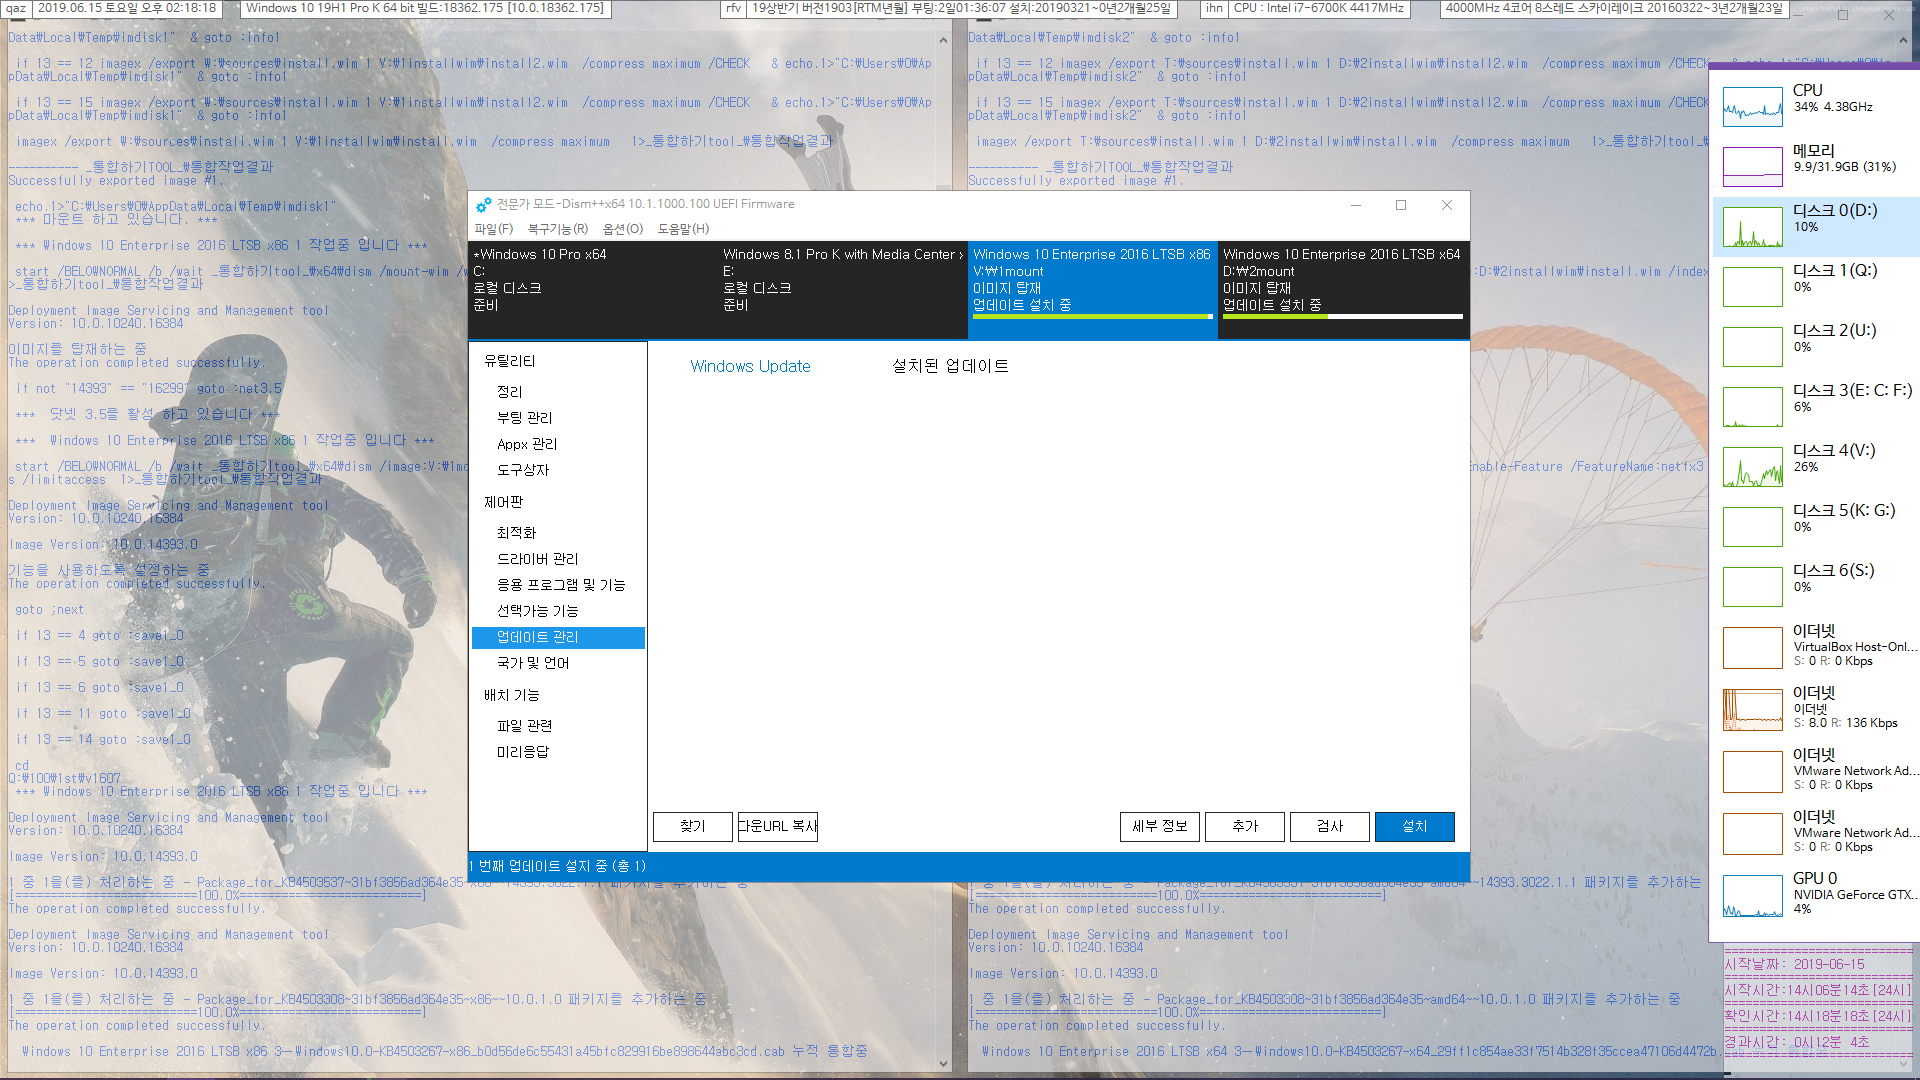Click the 다운URL 복사 icon button
This screenshot has width=1920, height=1080.
coord(777,825)
